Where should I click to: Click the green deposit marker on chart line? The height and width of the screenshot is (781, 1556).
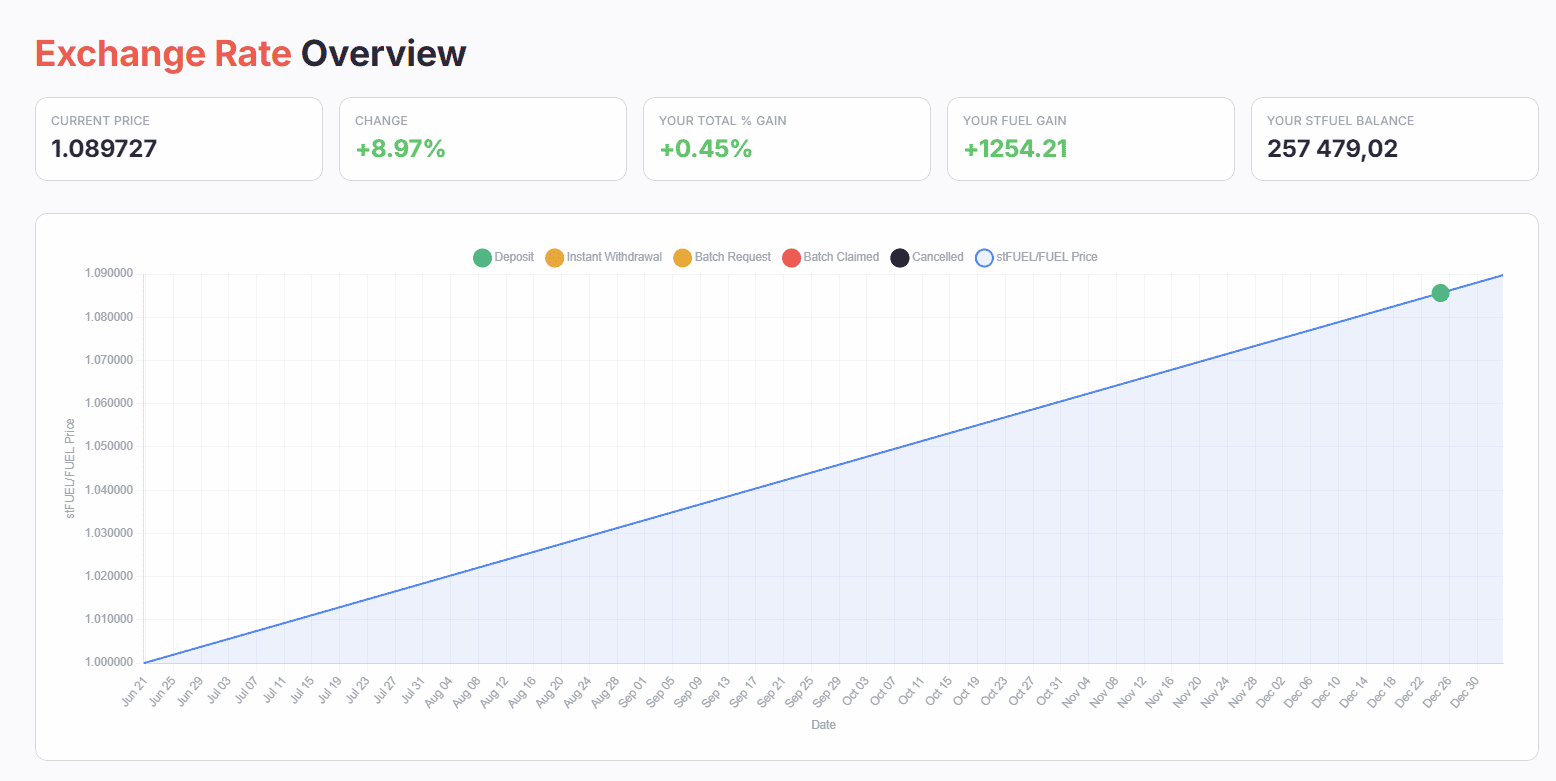tap(1440, 293)
